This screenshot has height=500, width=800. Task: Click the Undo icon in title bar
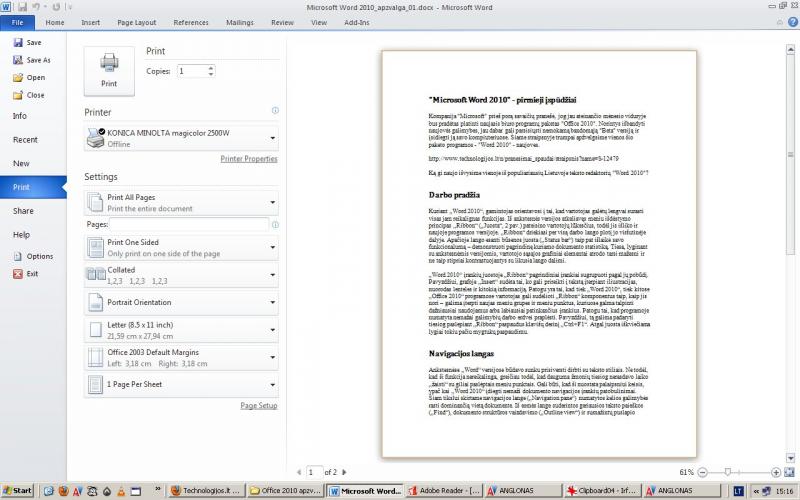[x=37, y=7]
